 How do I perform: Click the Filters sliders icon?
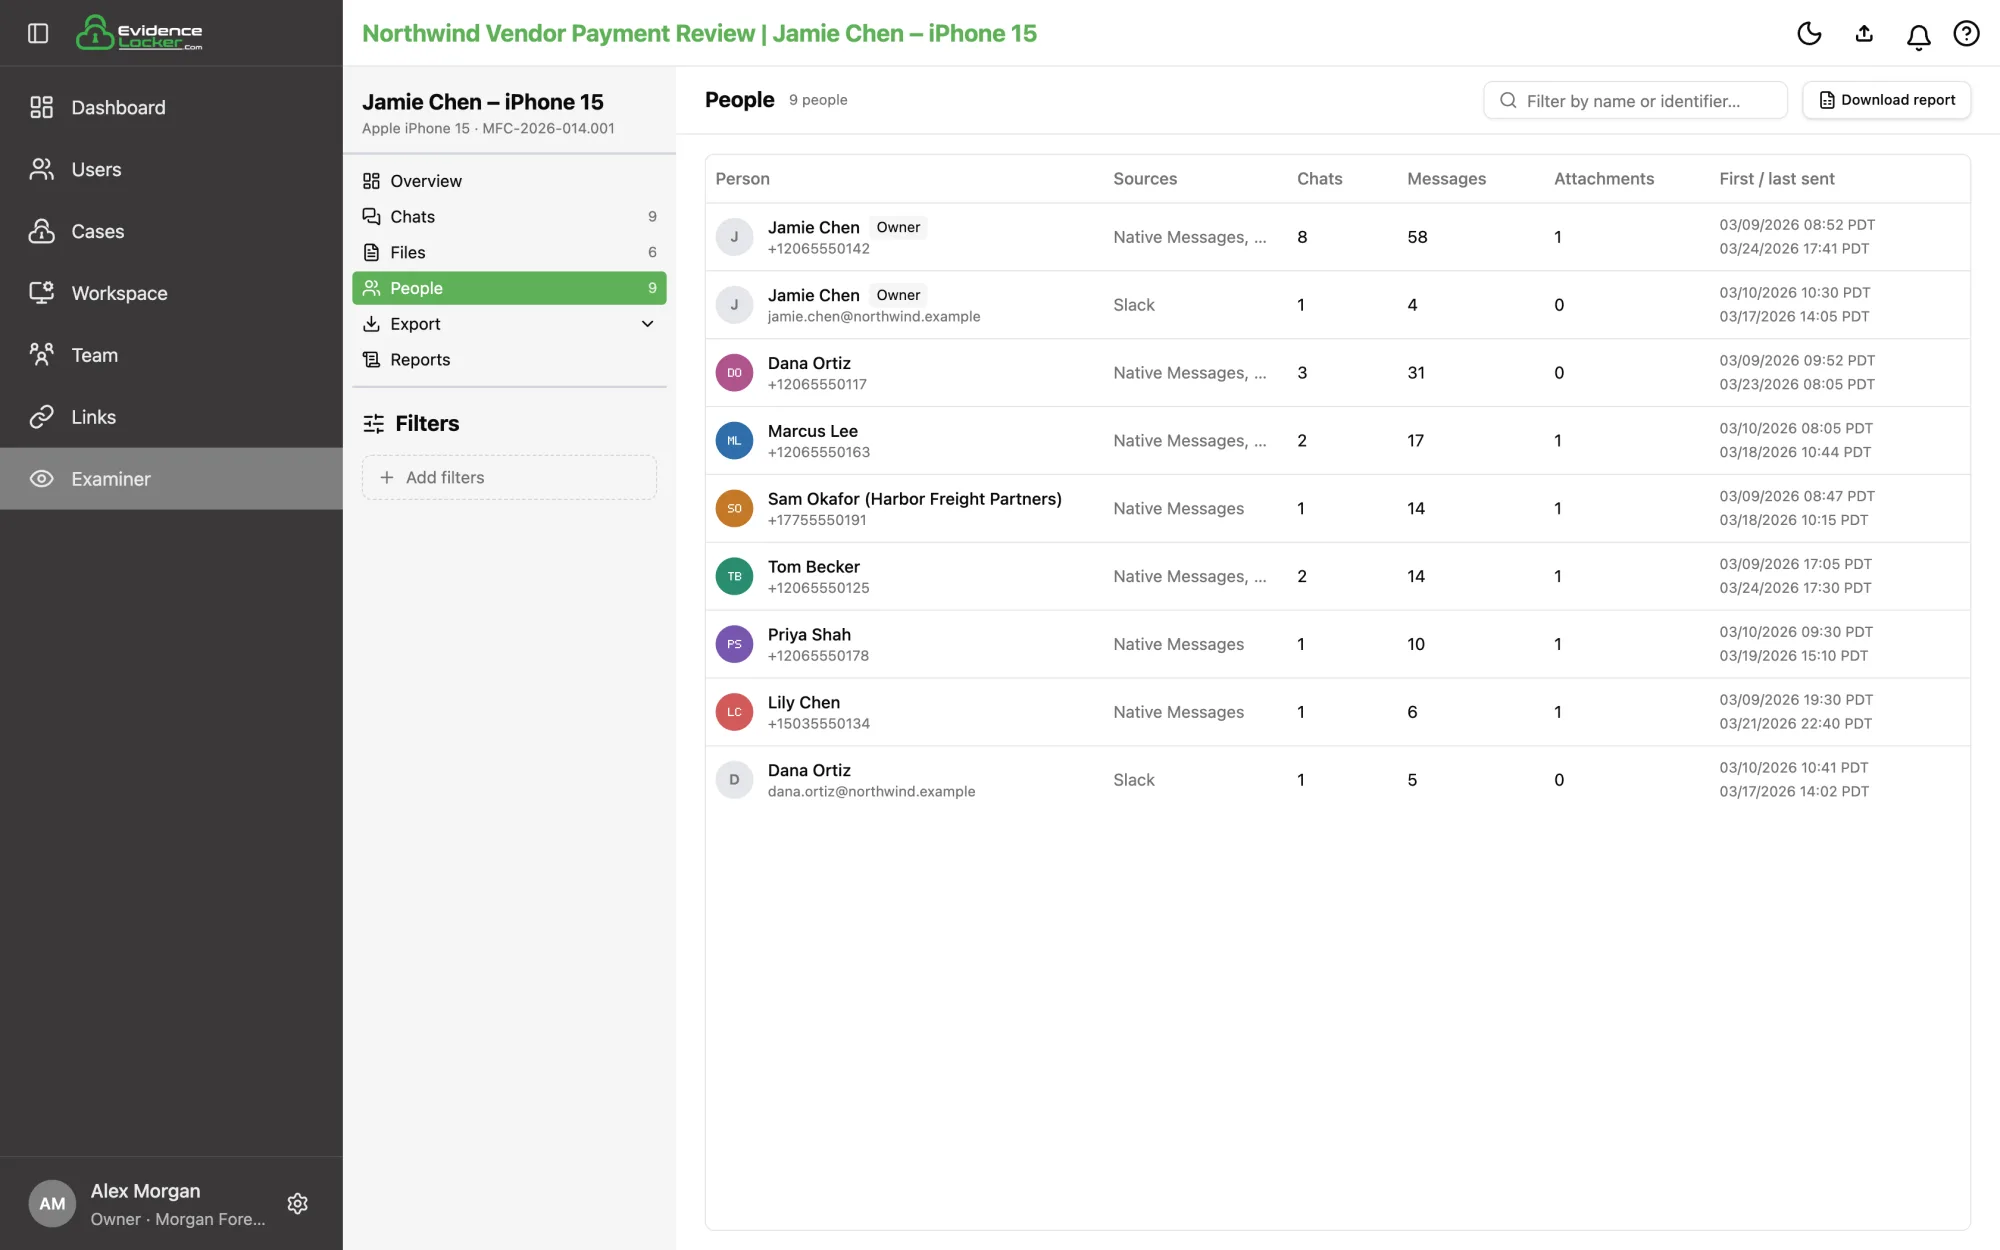[373, 424]
